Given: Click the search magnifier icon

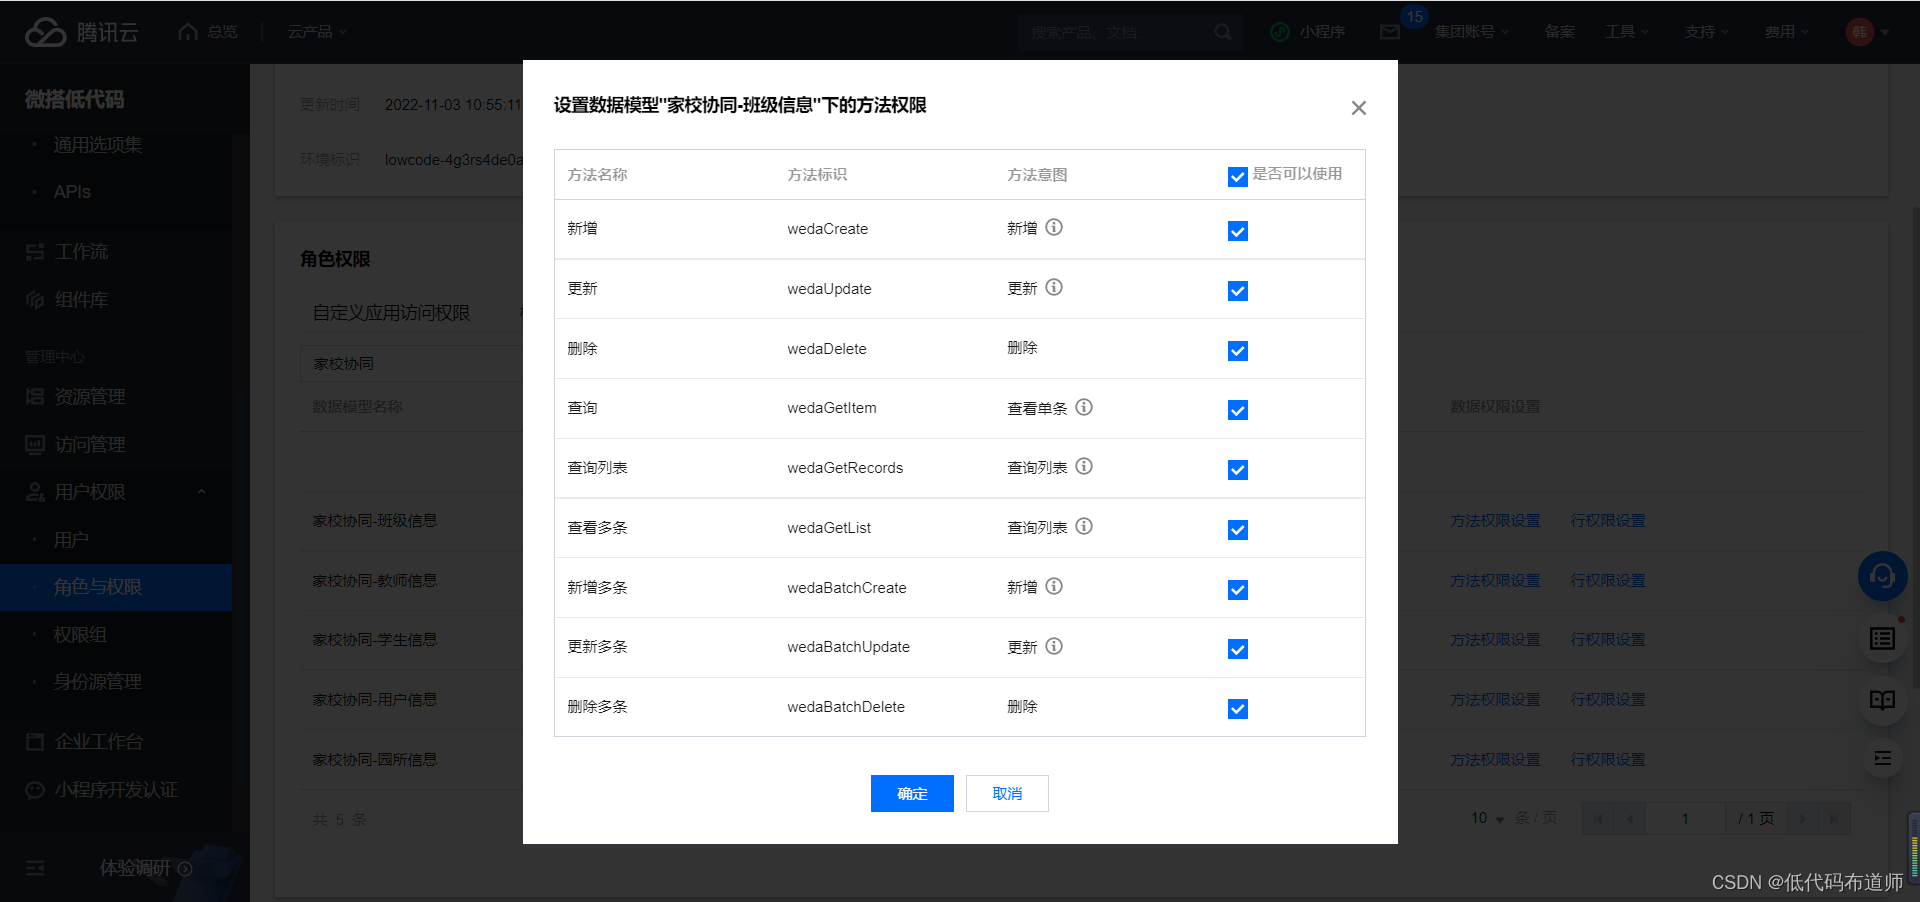Looking at the screenshot, I should tap(1222, 32).
